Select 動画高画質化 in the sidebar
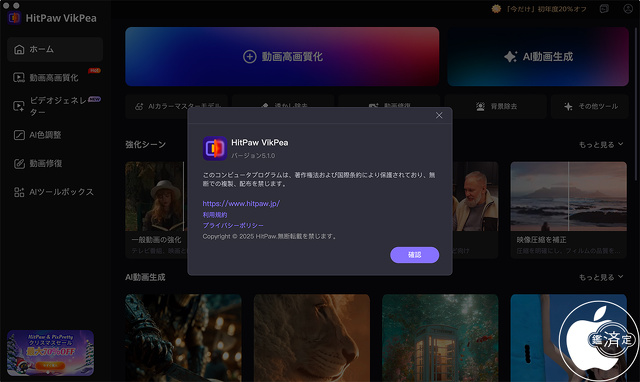 (x=55, y=78)
